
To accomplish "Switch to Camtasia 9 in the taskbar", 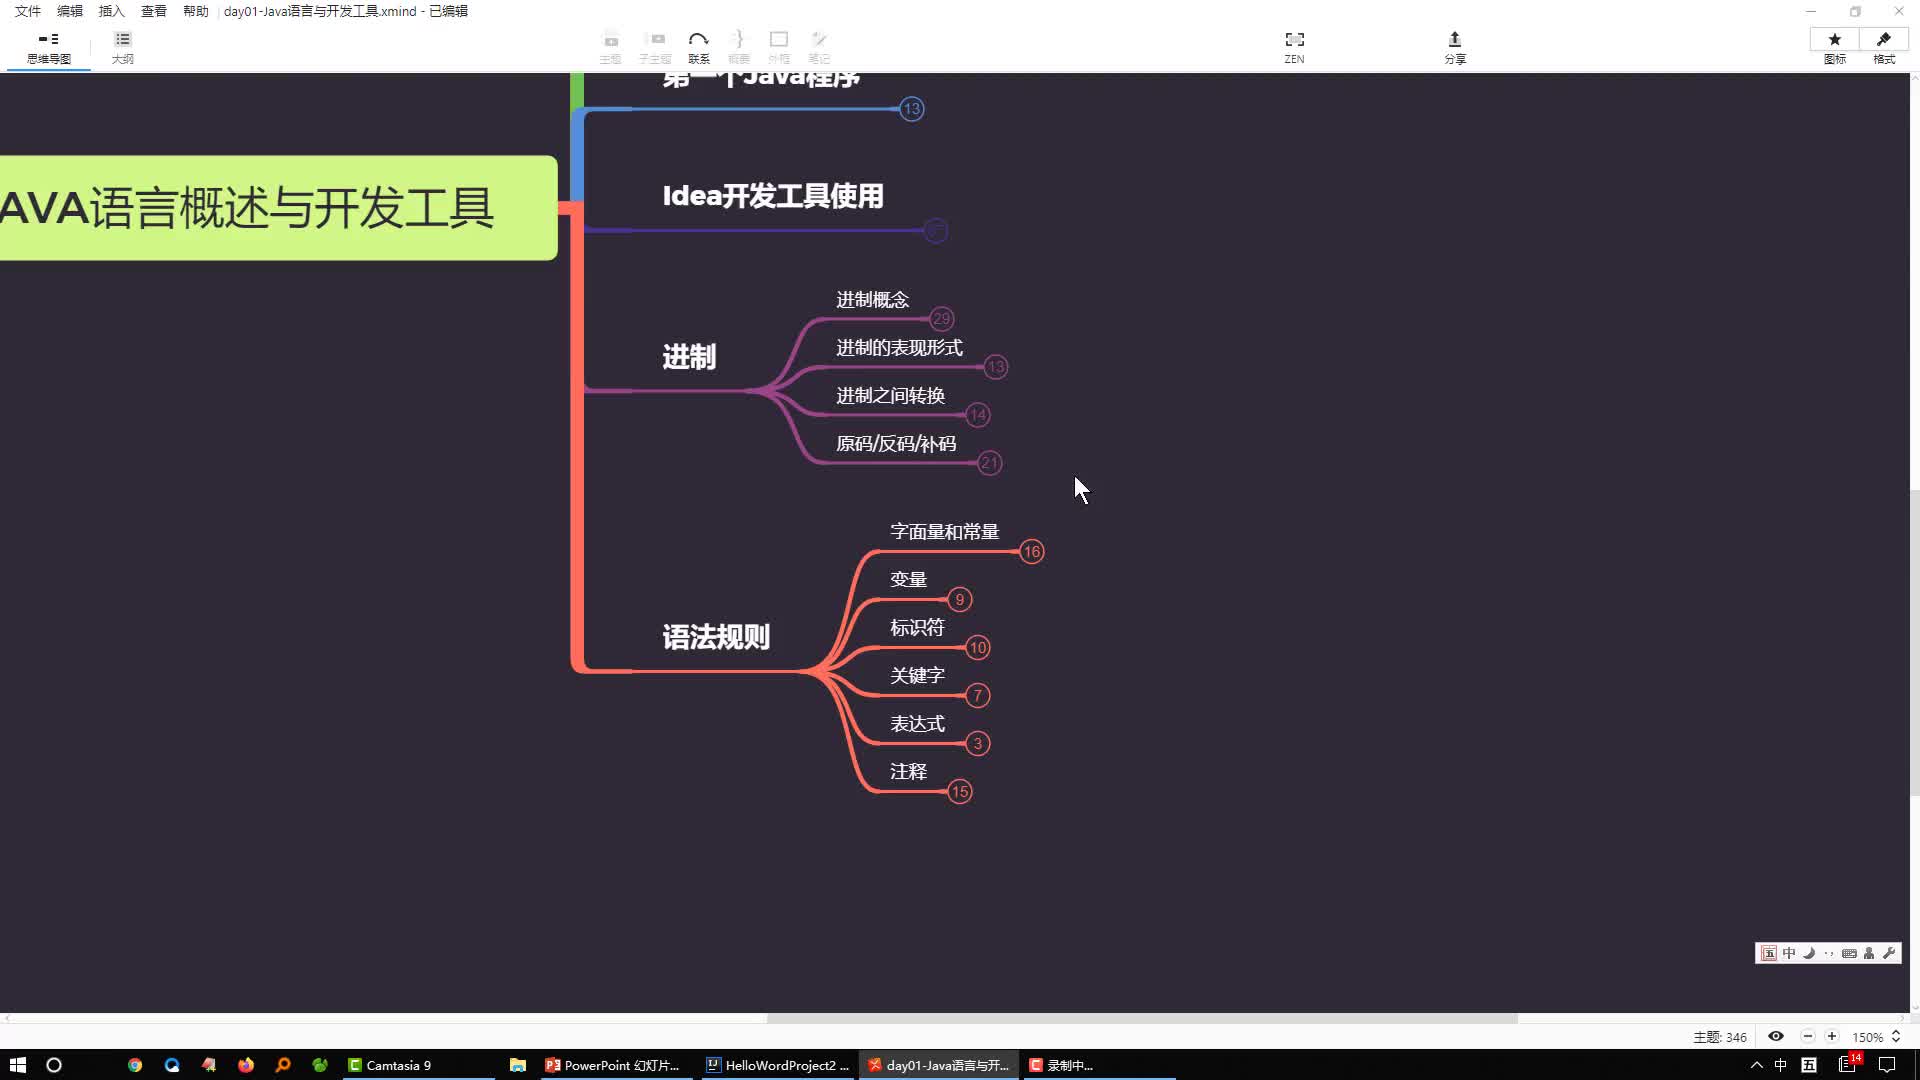I will (419, 1065).
